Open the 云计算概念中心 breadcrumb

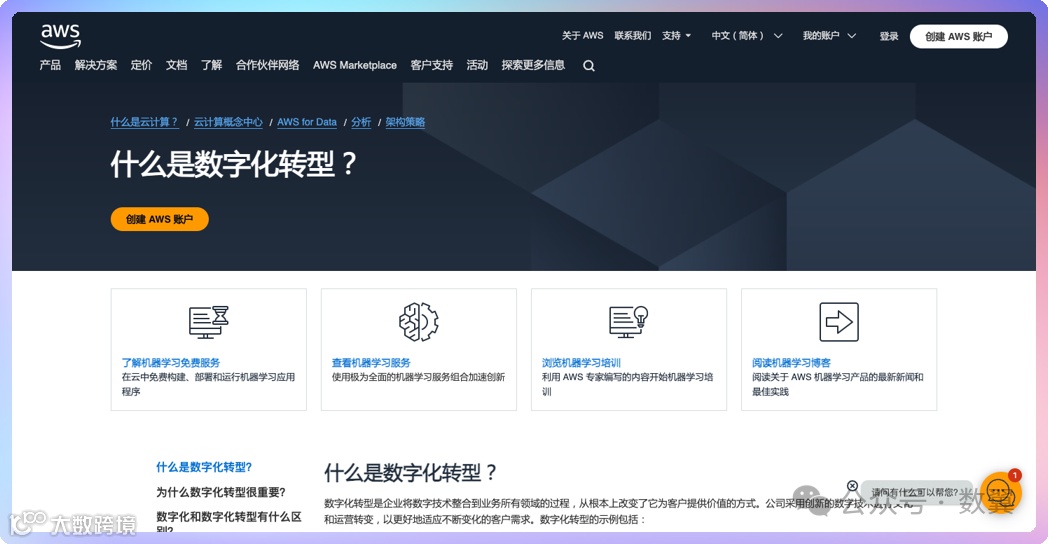[x=228, y=122]
